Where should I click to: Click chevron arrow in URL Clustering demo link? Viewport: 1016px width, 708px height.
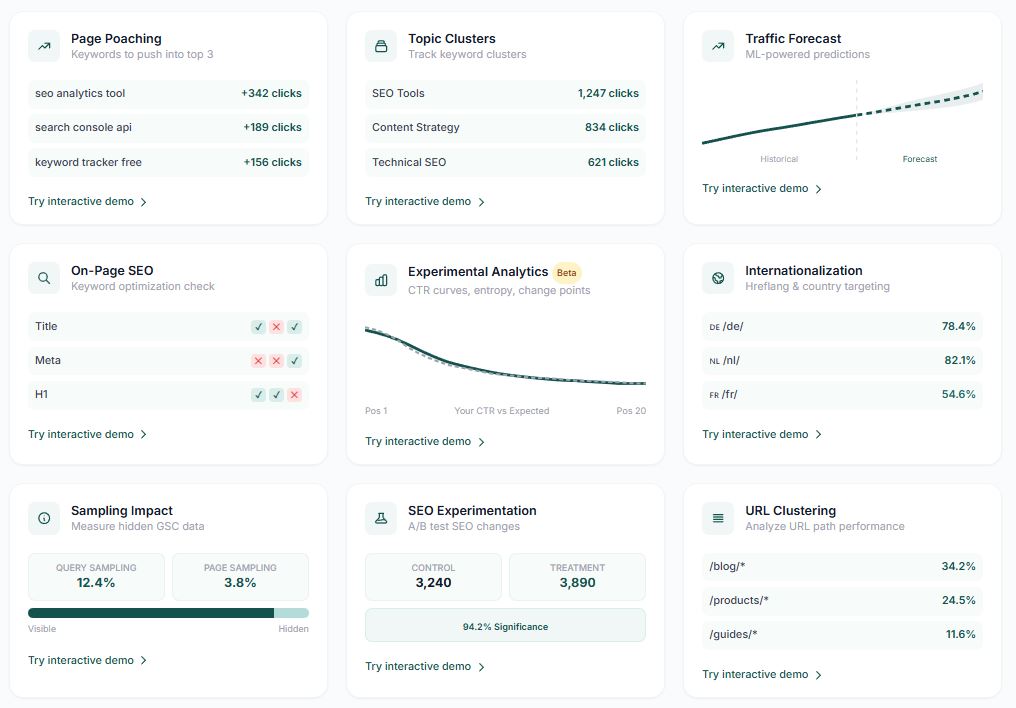click(x=818, y=675)
